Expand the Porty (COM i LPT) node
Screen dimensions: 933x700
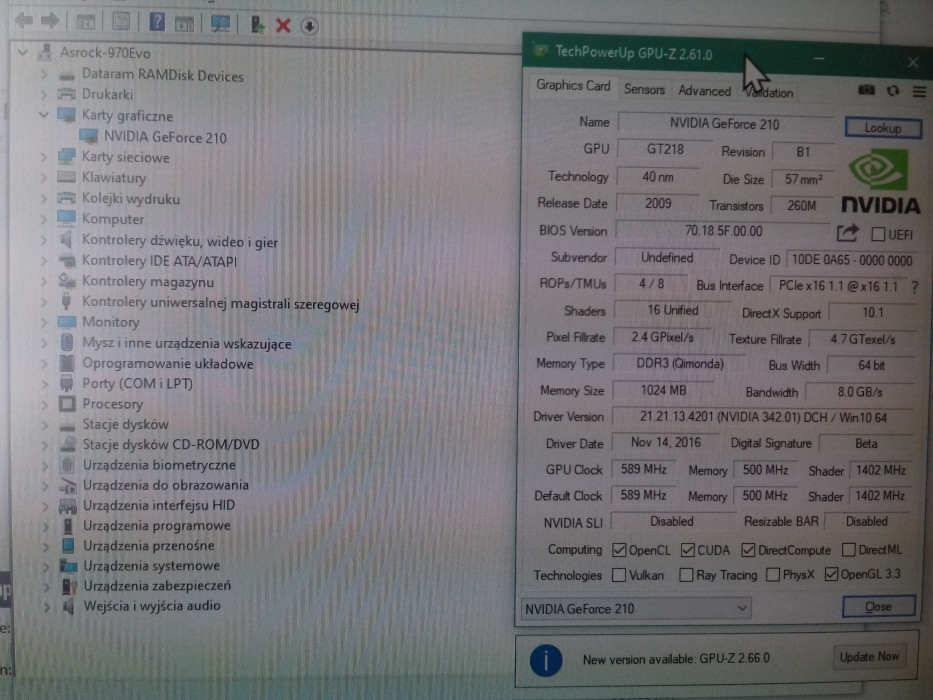pyautogui.click(x=45, y=383)
